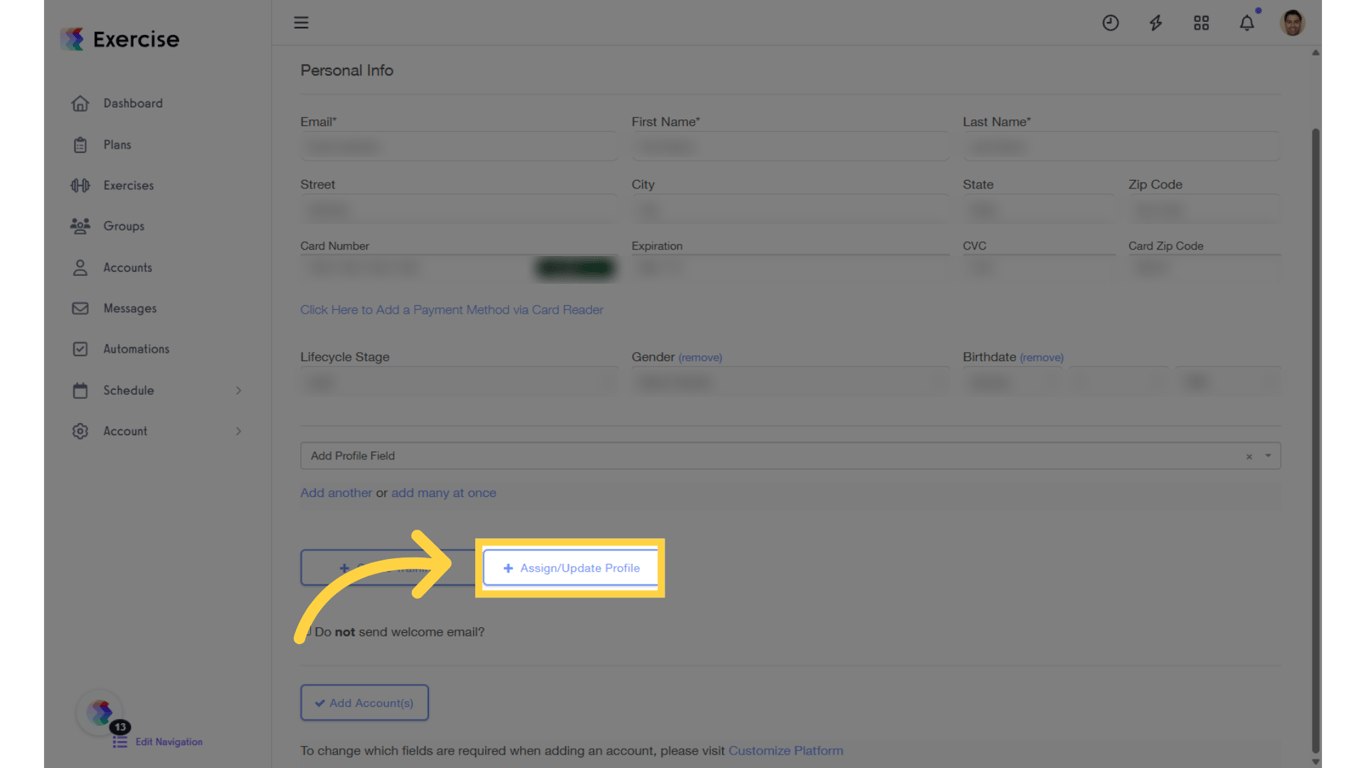
Task: Select Accounts in the sidebar menu
Action: [80, 267]
